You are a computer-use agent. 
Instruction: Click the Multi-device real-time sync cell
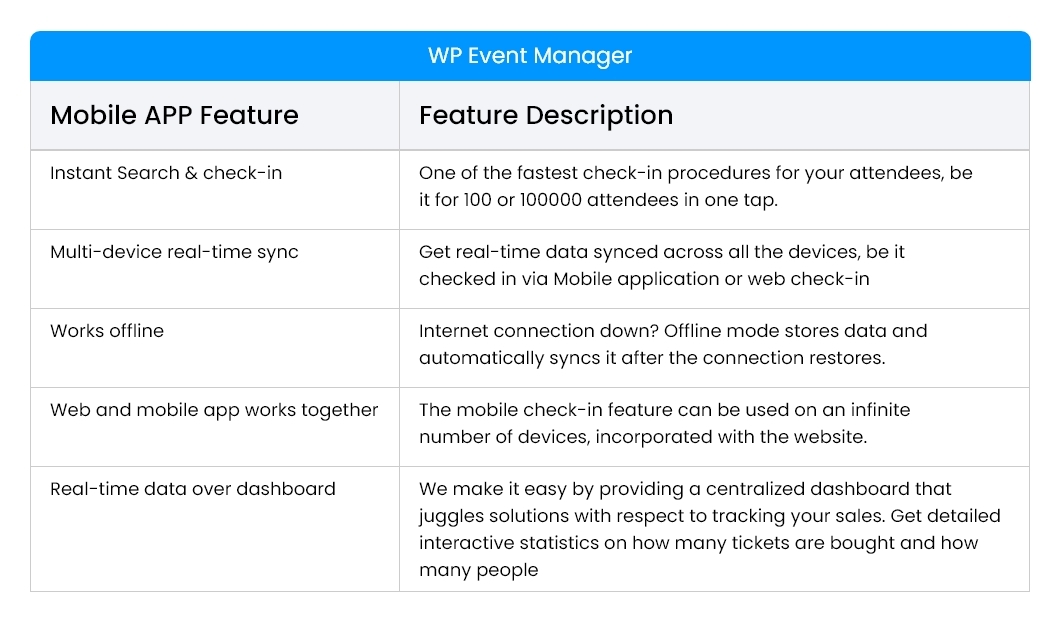174,252
